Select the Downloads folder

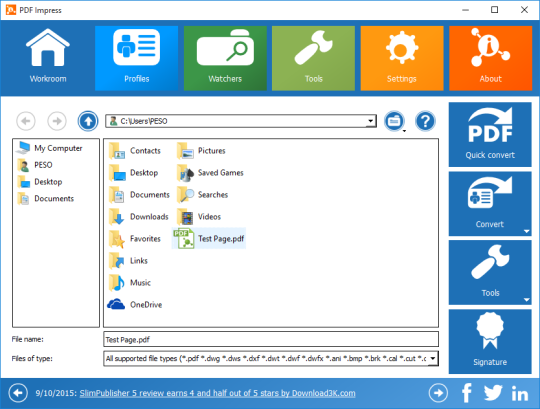coord(138,217)
